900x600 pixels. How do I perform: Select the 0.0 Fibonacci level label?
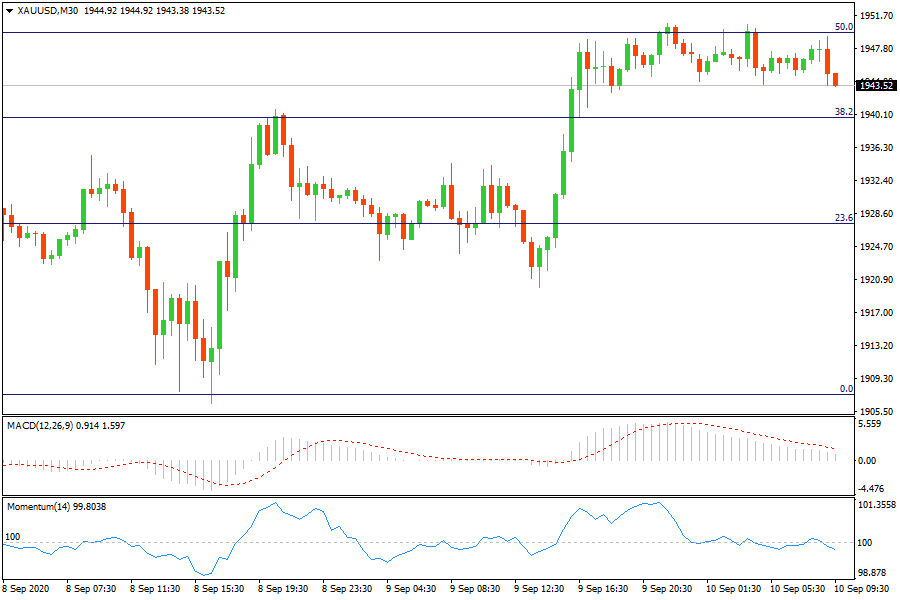tap(846, 388)
